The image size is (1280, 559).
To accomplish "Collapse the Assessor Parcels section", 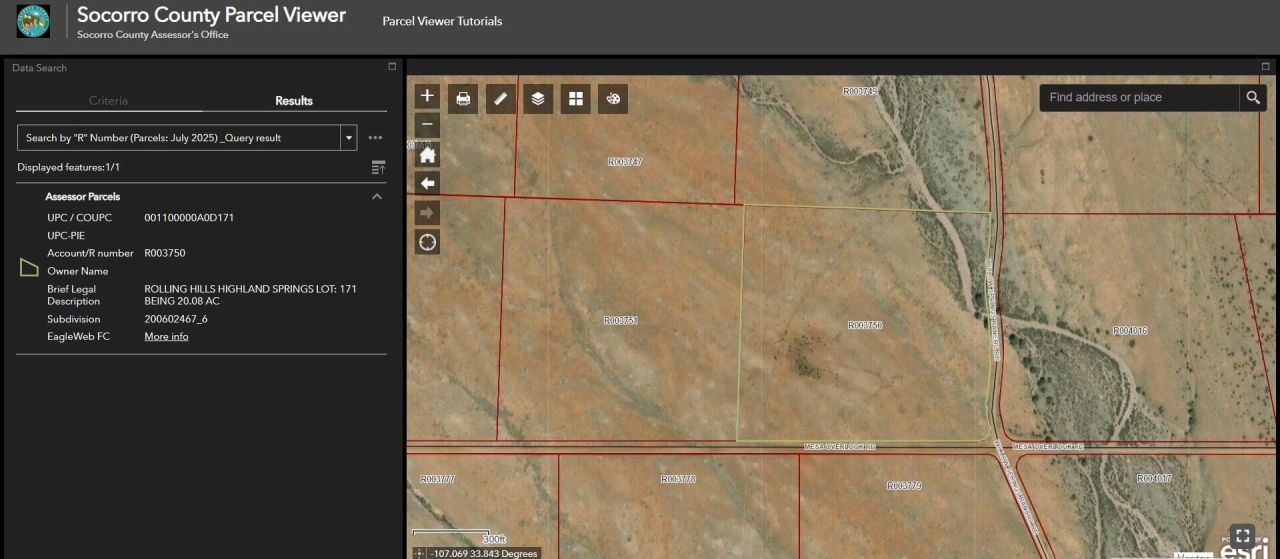I will tap(377, 197).
